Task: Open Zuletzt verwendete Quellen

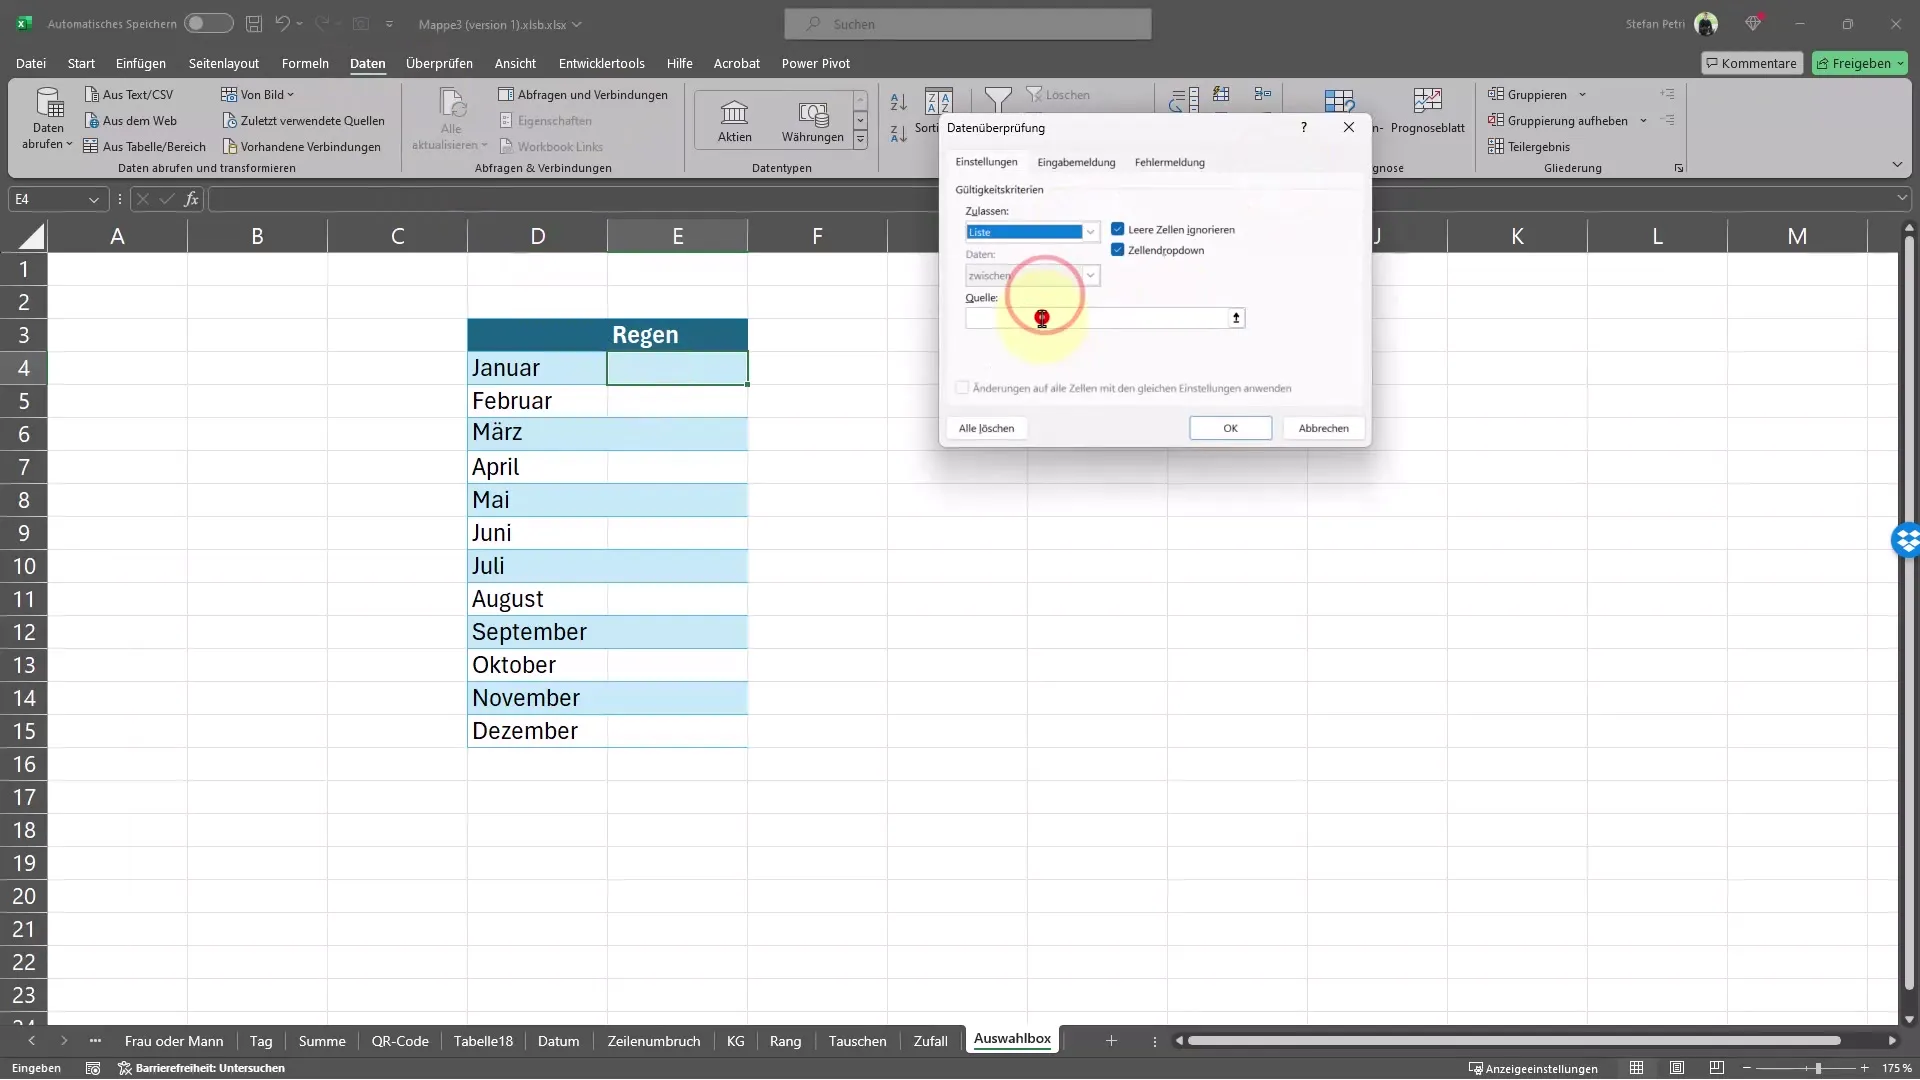Action: (x=303, y=120)
